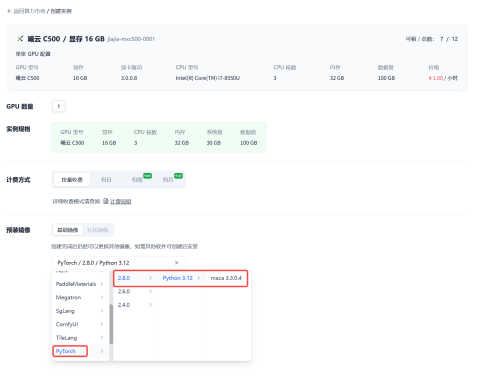This screenshot has width=500, height=381.
Task: Clear the selected PyTorch image with X
Action: [177, 263]
